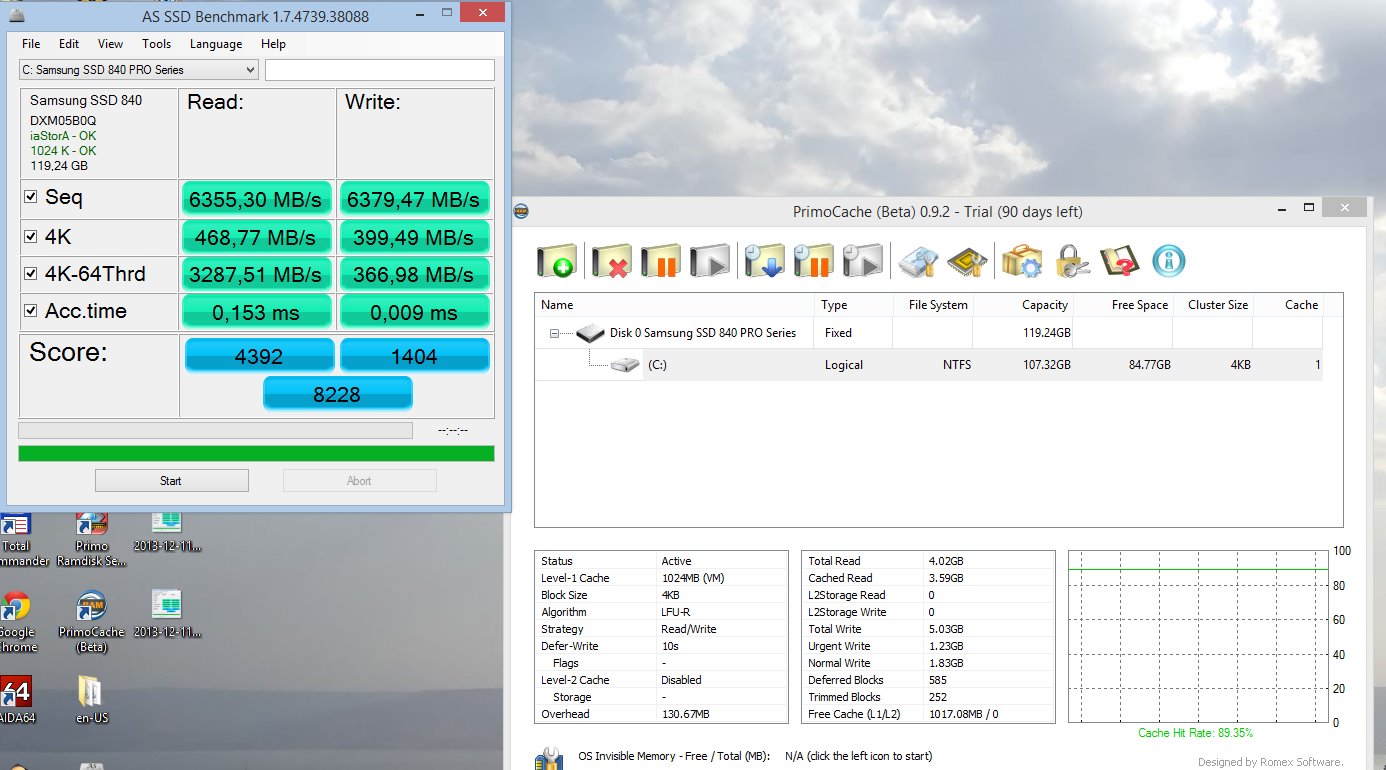Click the Capacity column header
The width and height of the screenshot is (1386, 770).
[x=1023, y=305]
